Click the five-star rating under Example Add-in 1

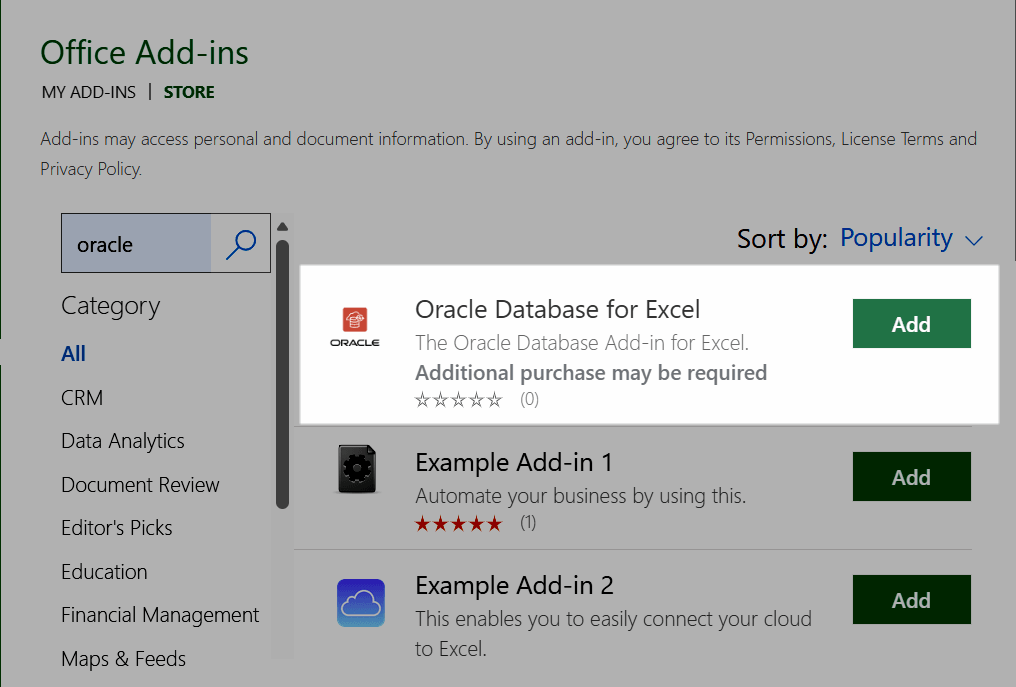pos(458,521)
